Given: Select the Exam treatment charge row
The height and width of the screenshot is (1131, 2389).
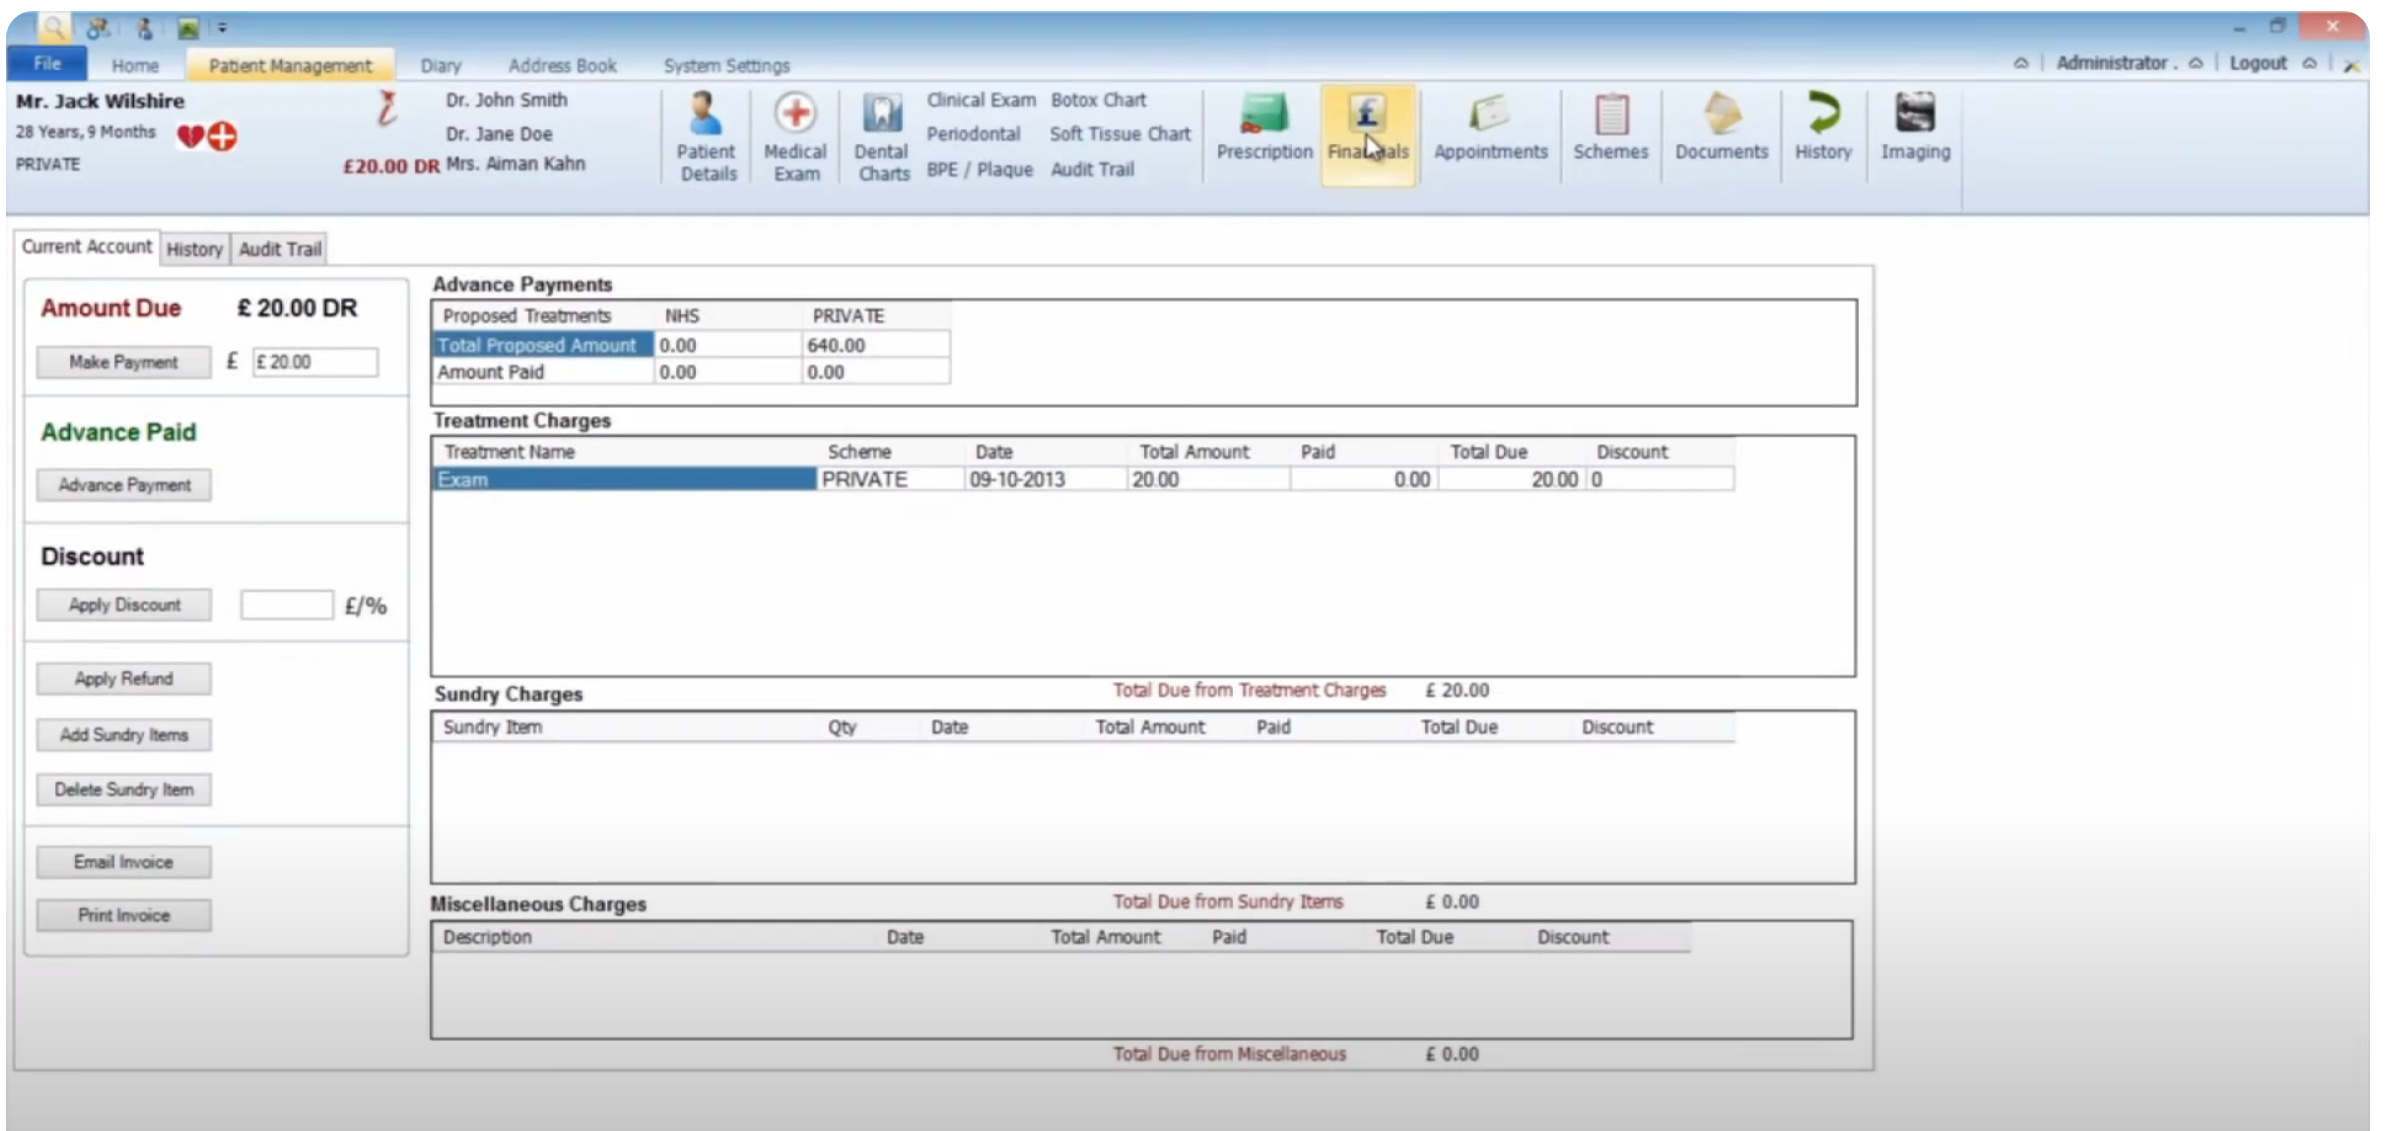Looking at the screenshot, I should [1083, 479].
